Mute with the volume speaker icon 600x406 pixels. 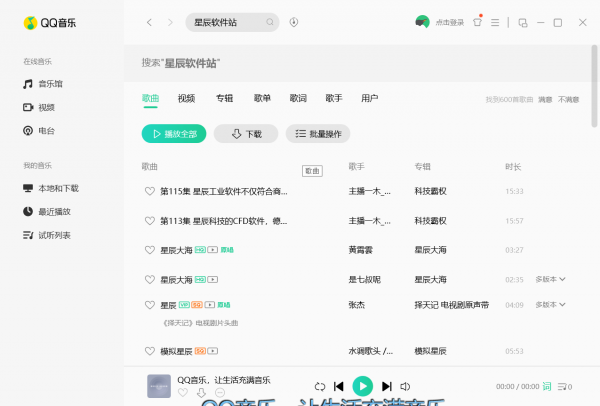coord(405,387)
